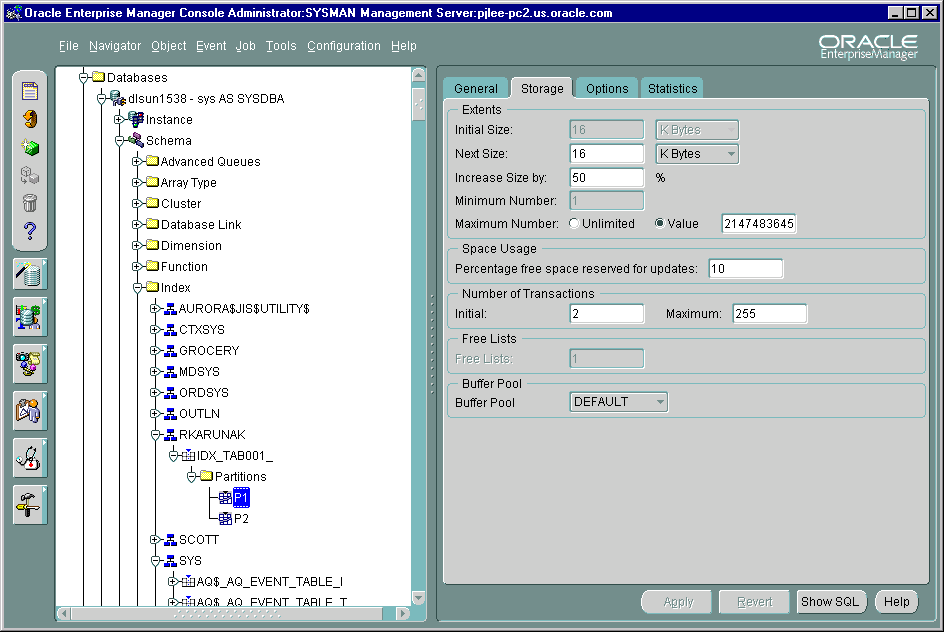Open the Next Size K Bytes dropdown
This screenshot has height=632, width=944.
click(697, 153)
